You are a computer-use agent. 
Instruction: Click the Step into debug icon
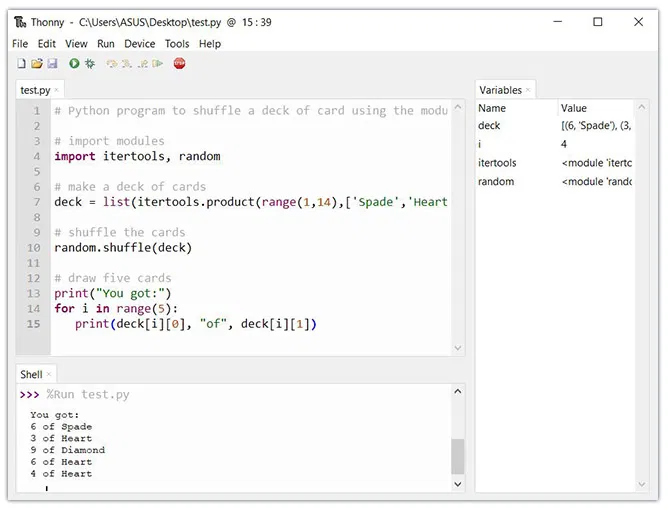pyautogui.click(x=127, y=64)
